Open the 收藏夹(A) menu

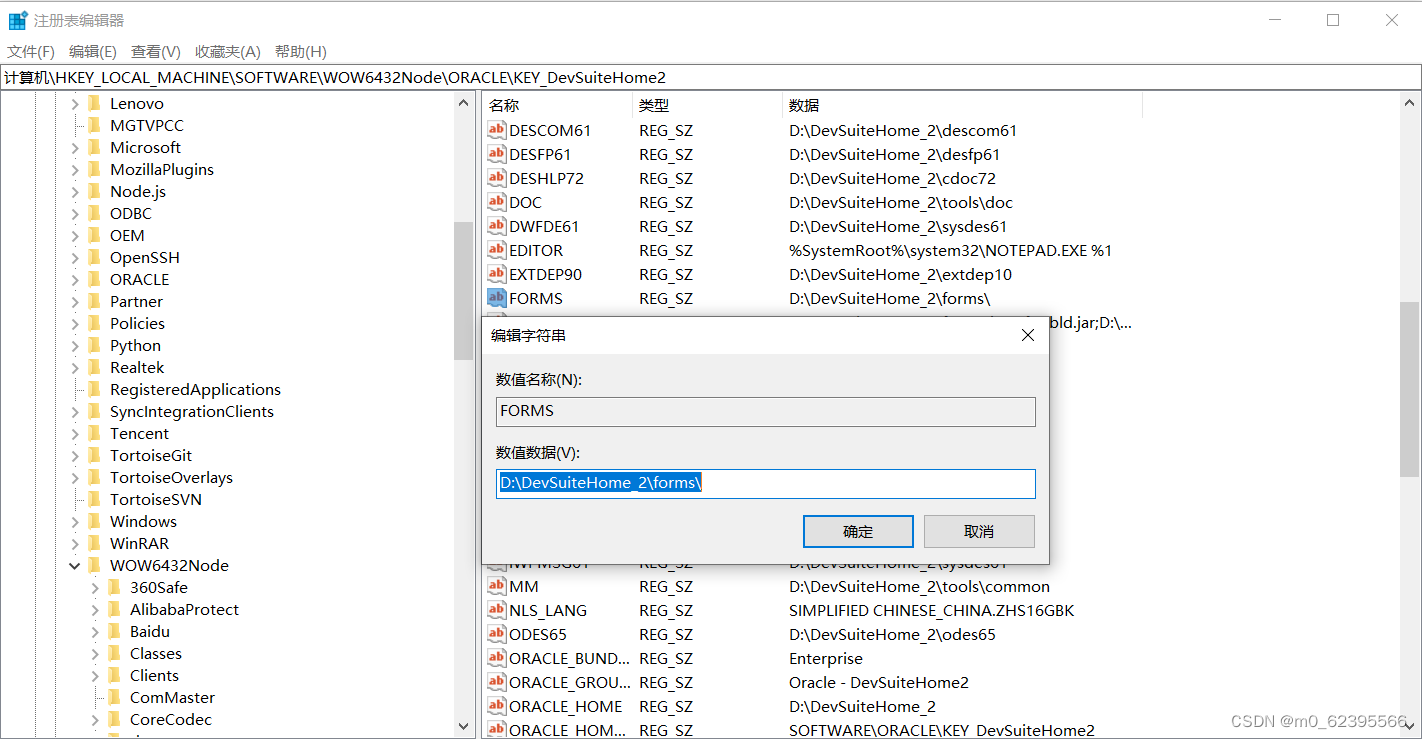click(x=227, y=52)
